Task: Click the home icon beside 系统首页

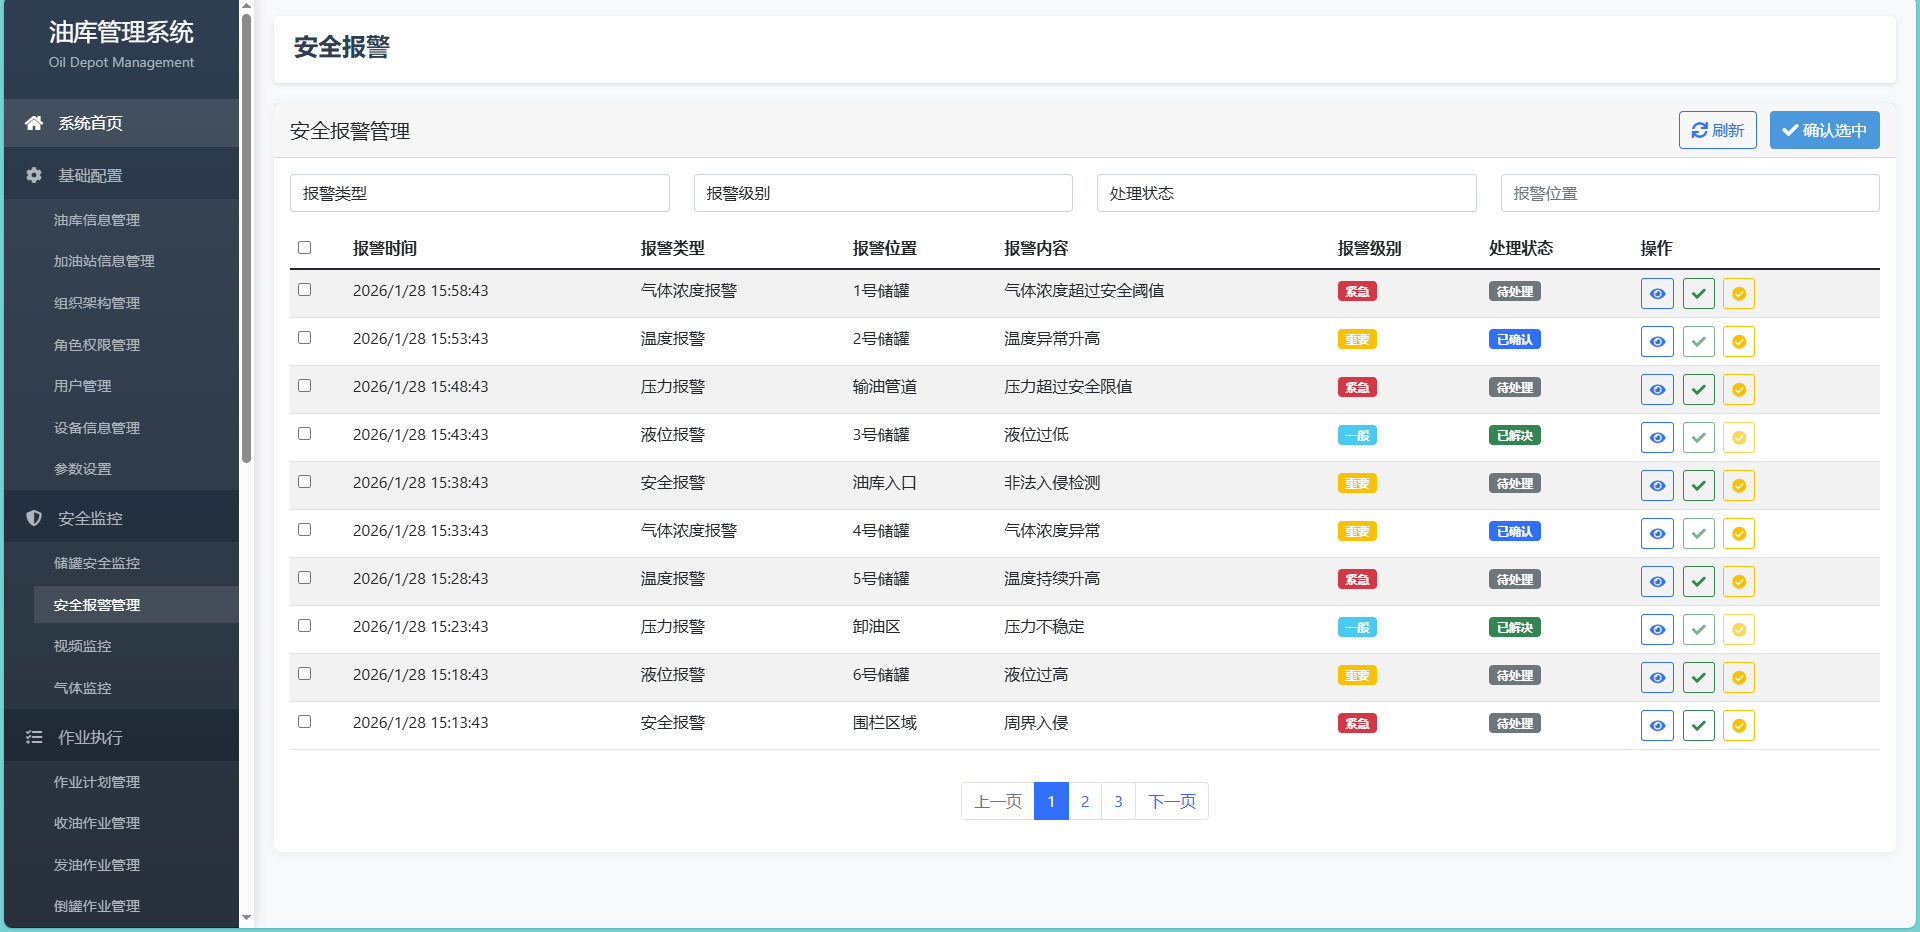Action: pyautogui.click(x=34, y=123)
